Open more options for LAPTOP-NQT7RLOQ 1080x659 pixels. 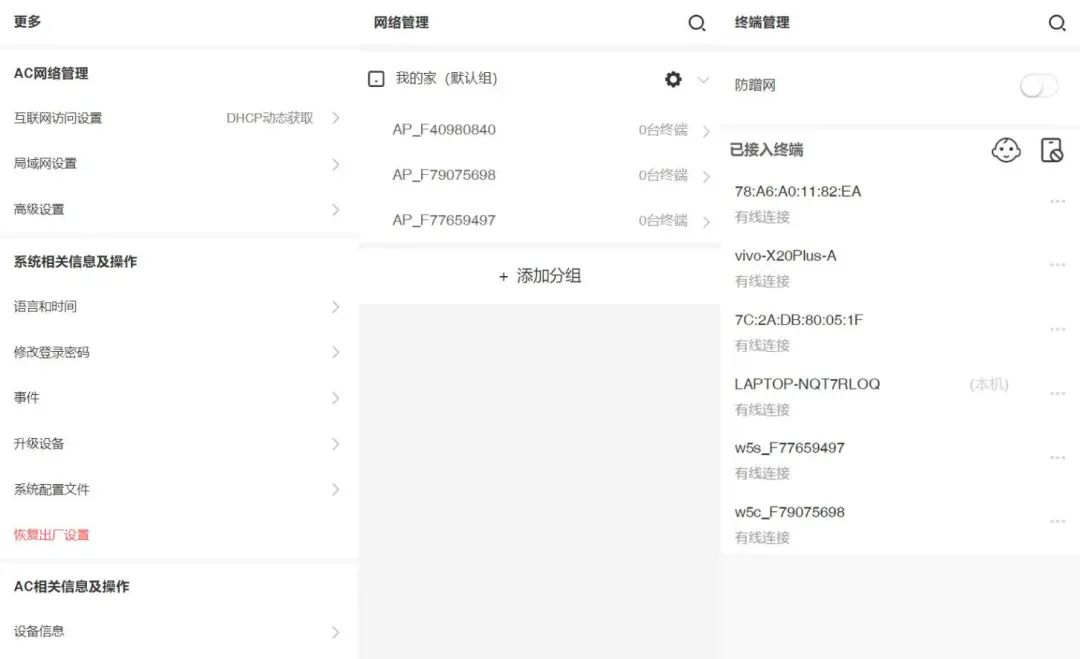tap(1057, 393)
